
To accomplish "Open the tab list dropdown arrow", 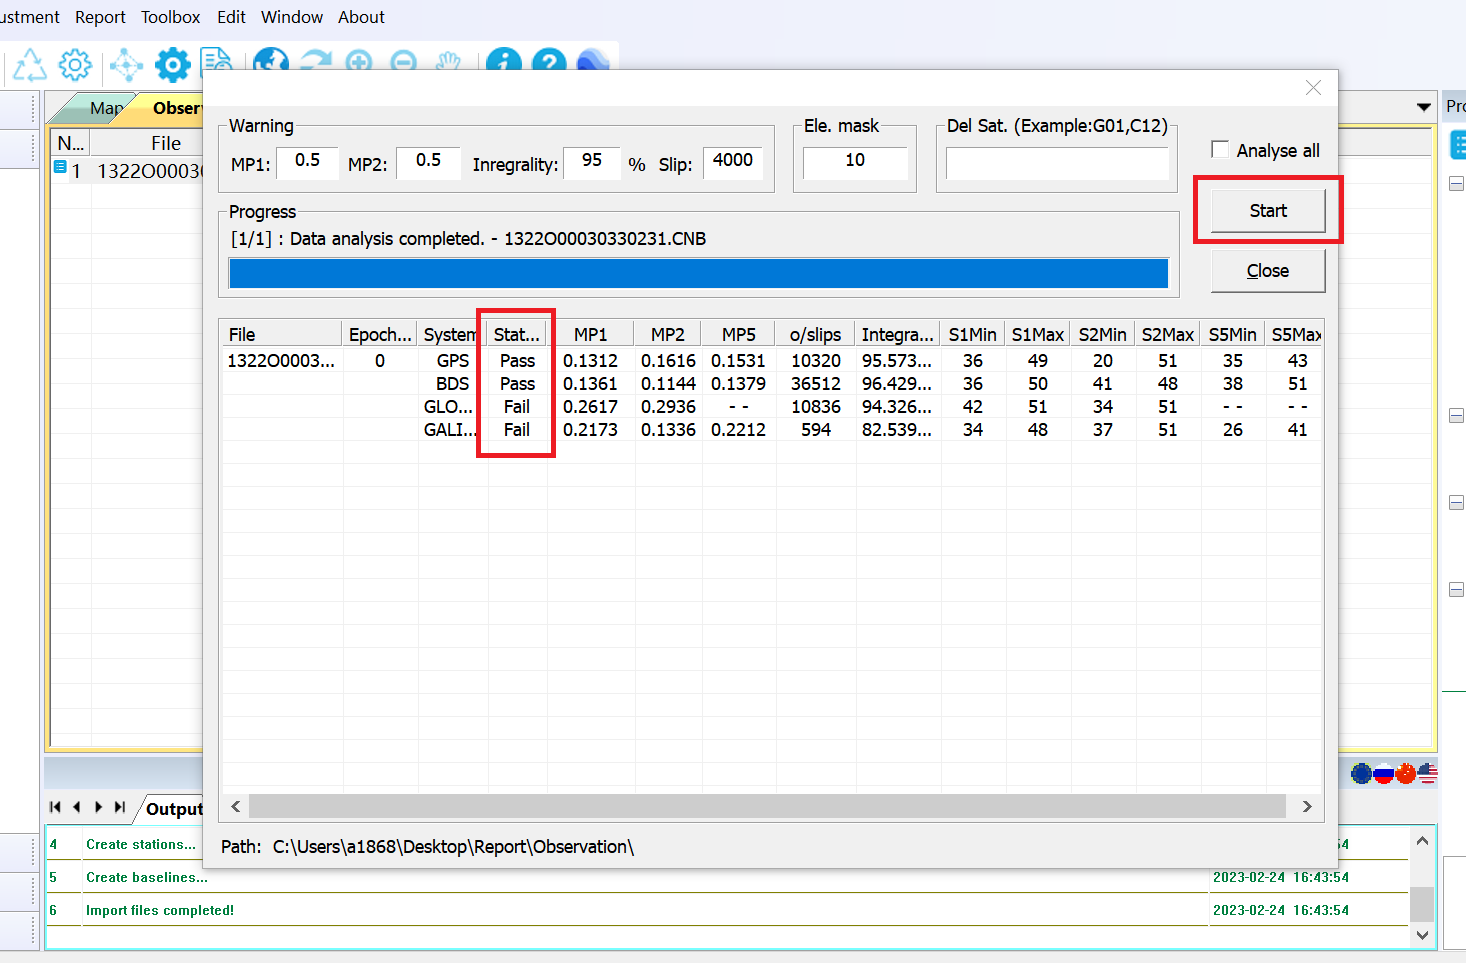I will point(1423,107).
